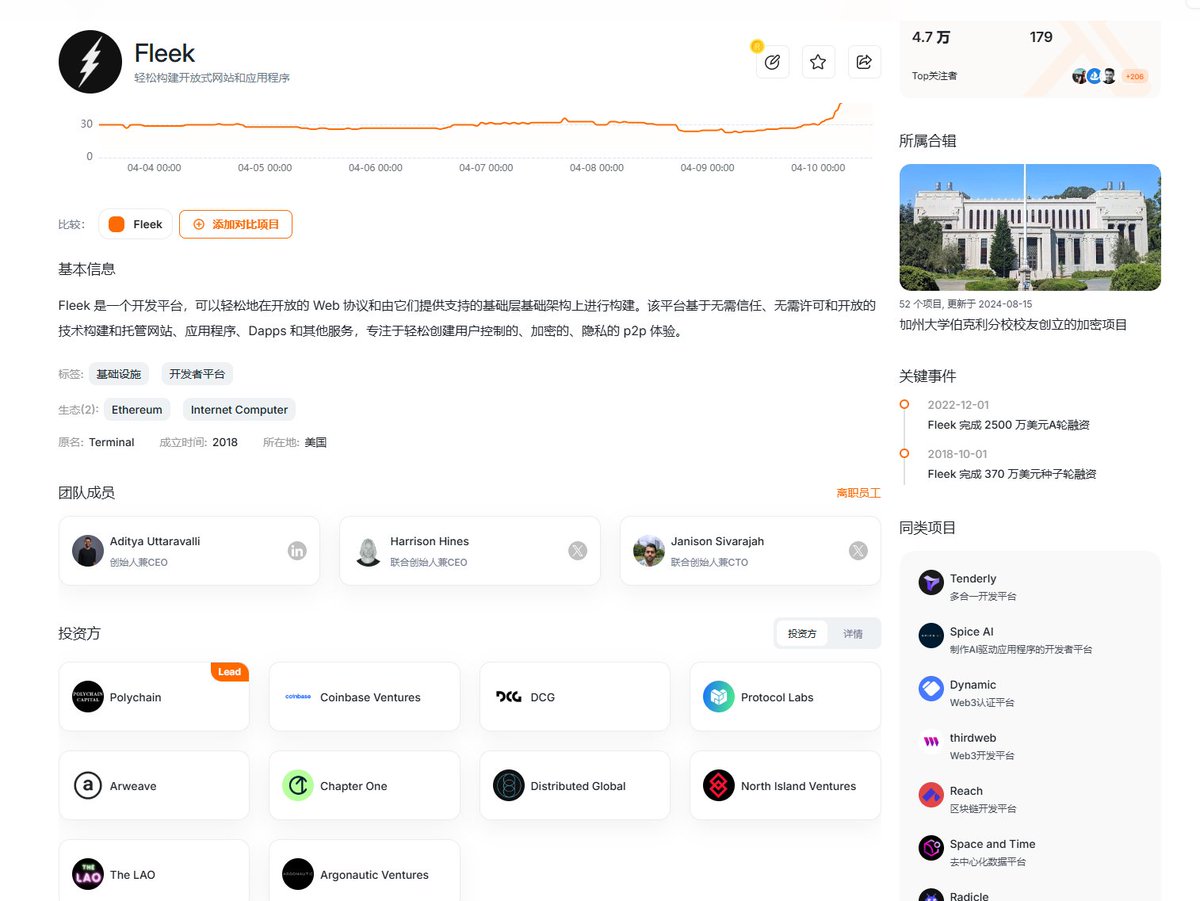
Task: Click 添加对比项目 button
Action: (236, 224)
